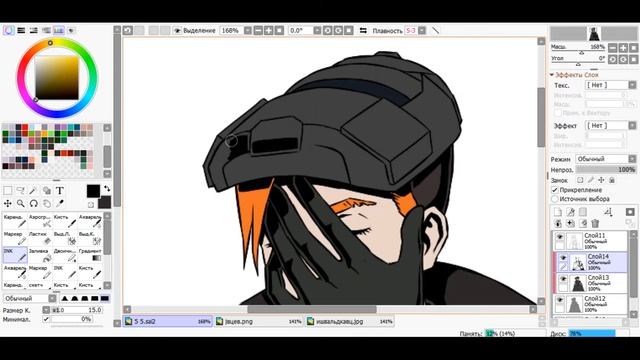Select the Hand pan tool

pyautogui.click(x=47, y=203)
